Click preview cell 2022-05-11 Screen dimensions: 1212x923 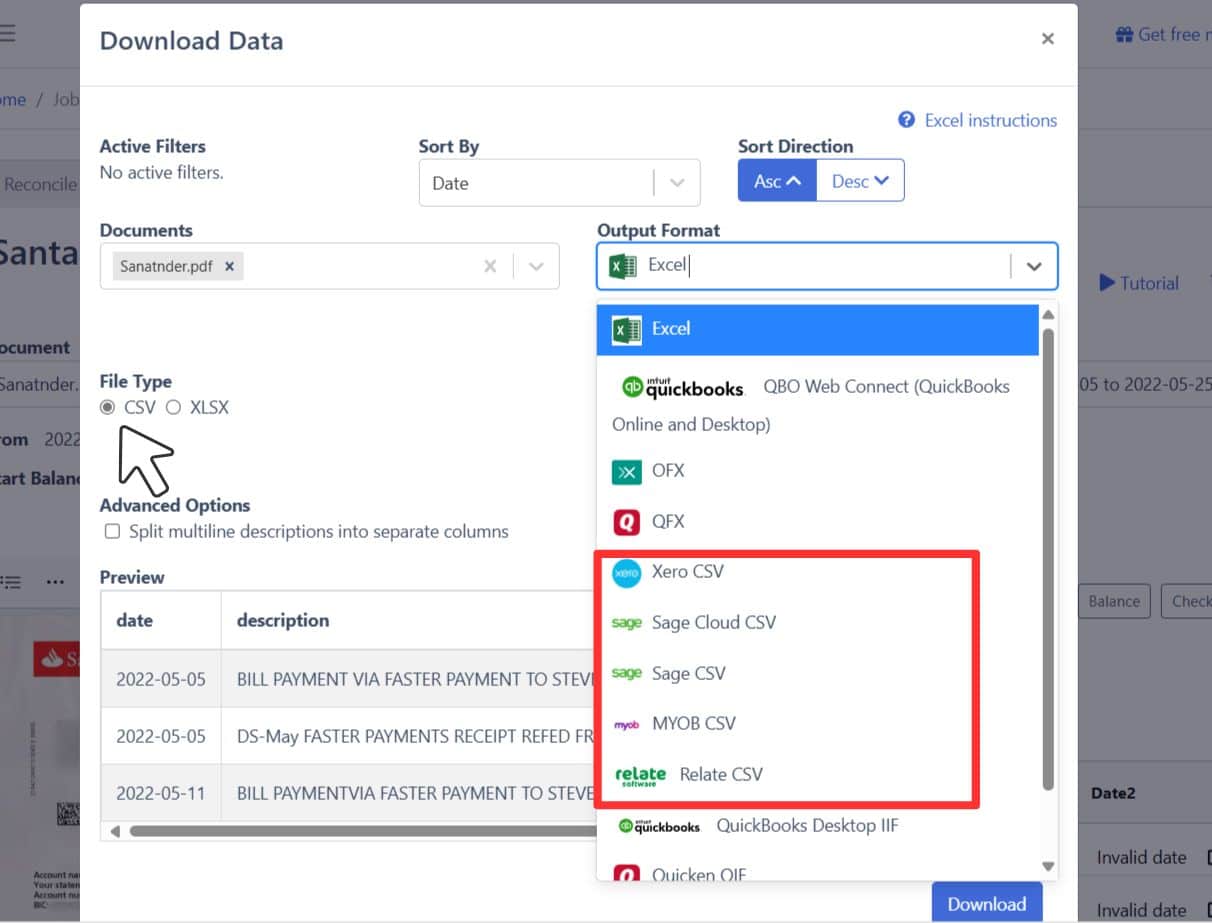click(161, 794)
